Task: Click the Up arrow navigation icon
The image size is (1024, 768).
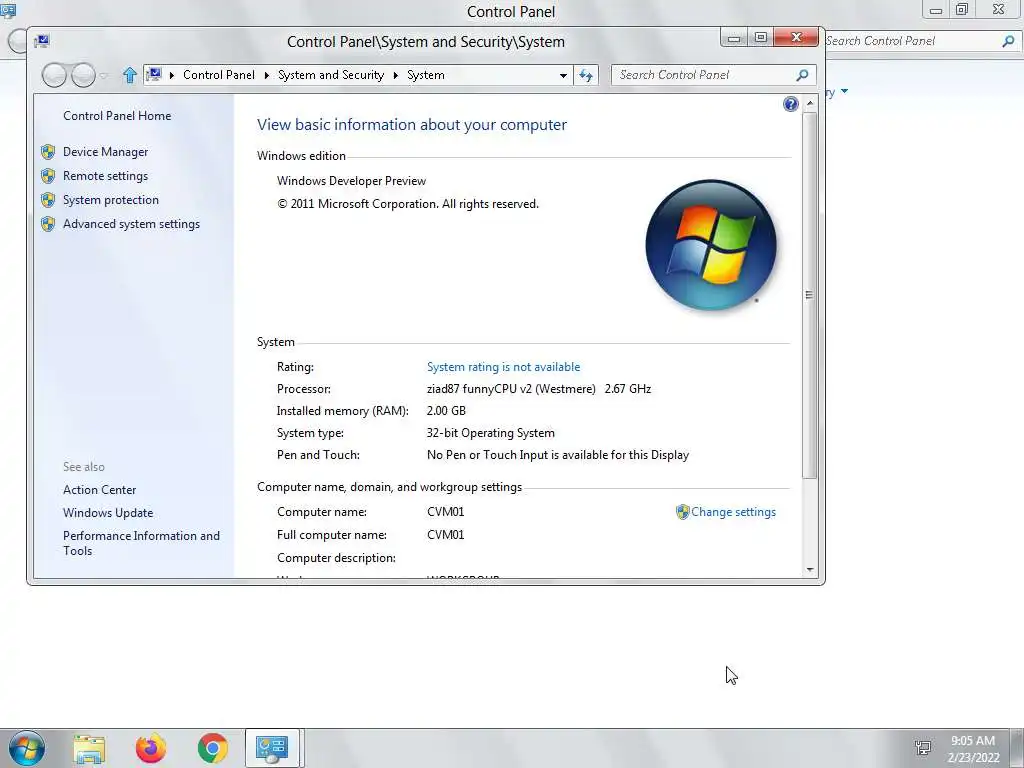Action: pos(129,75)
